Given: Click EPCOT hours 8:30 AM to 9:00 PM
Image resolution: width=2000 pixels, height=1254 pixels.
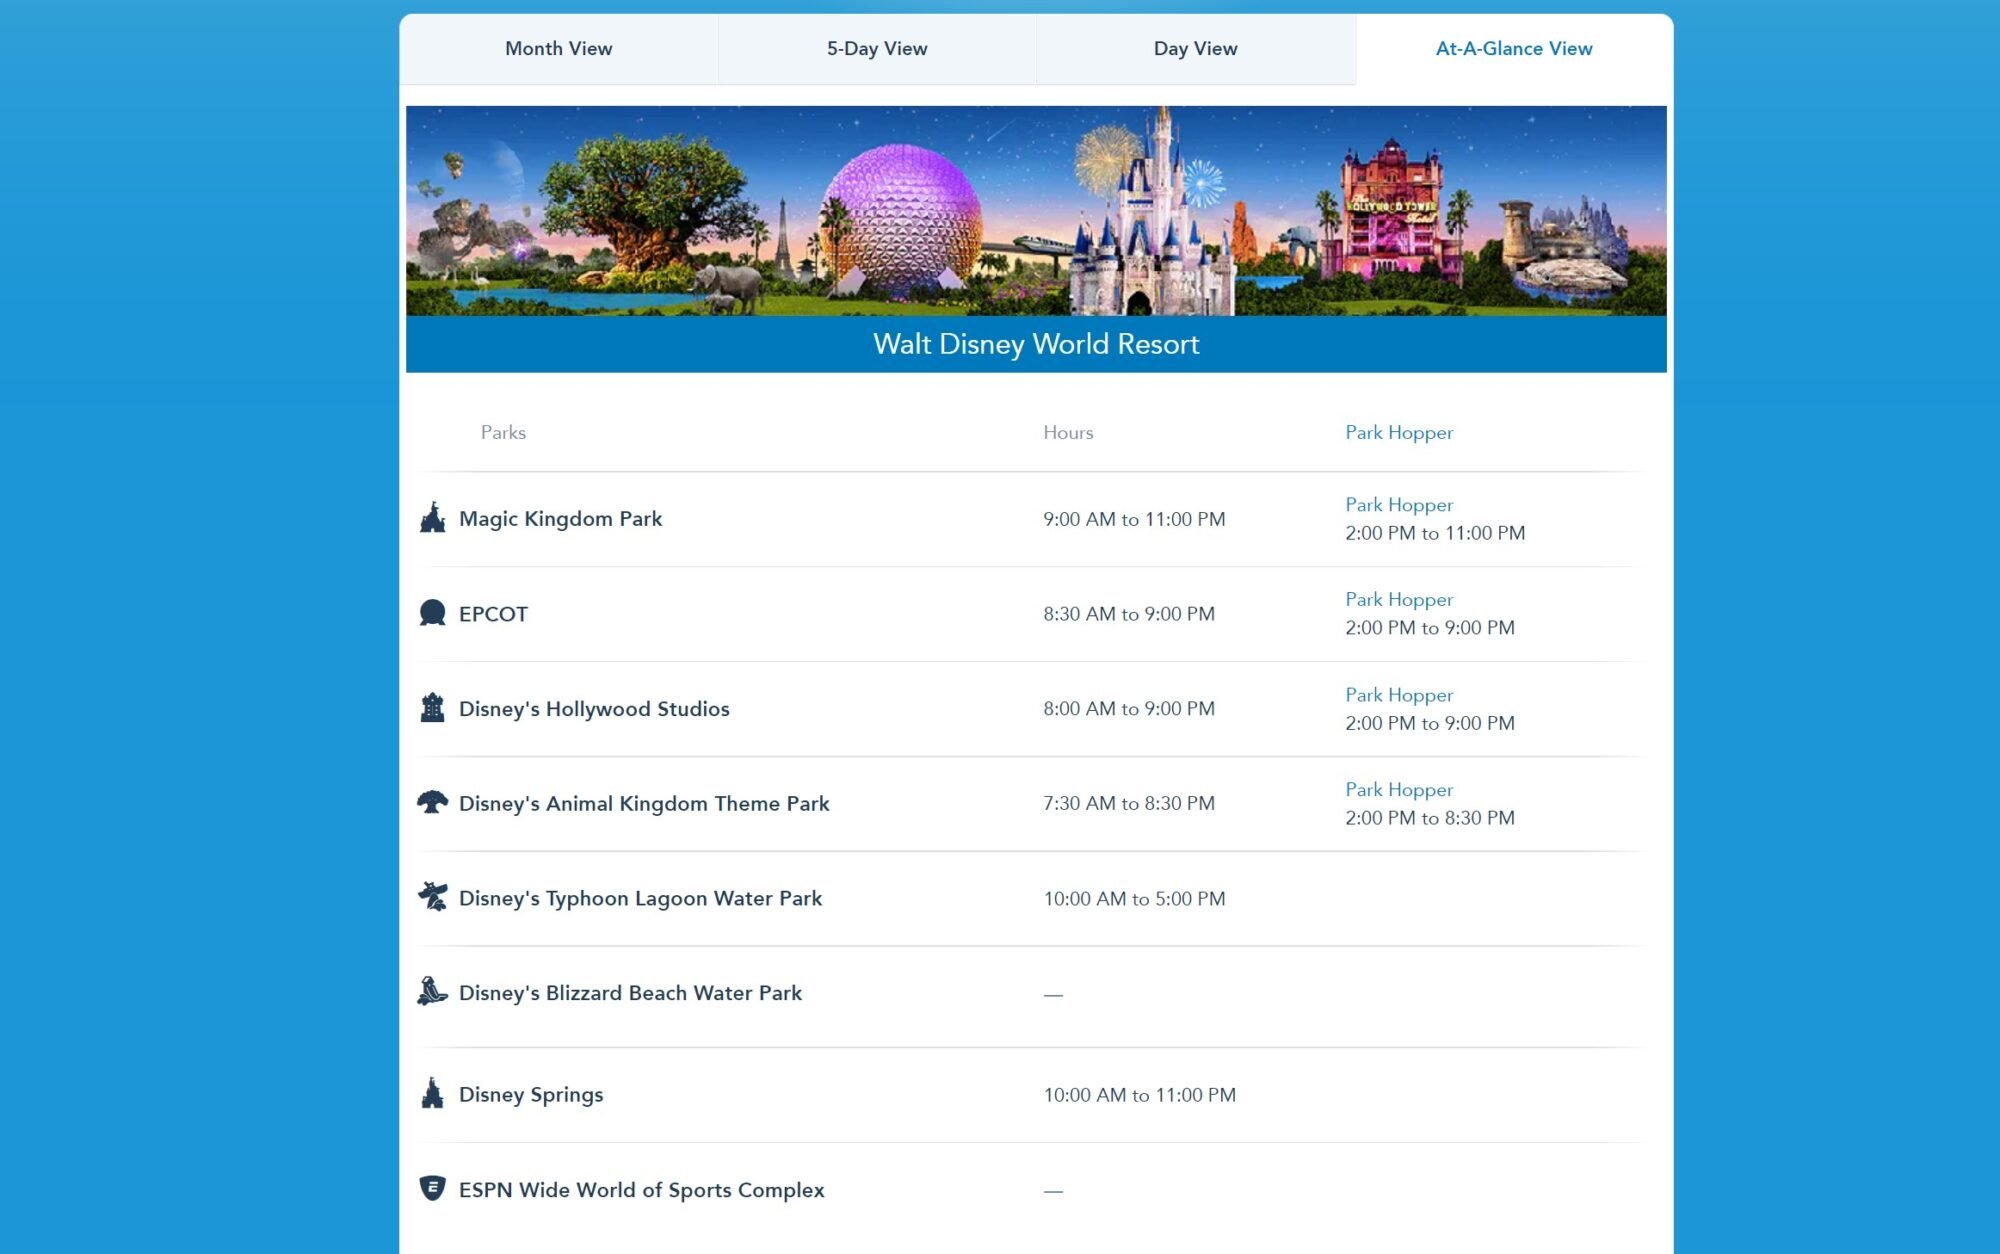Looking at the screenshot, I should (x=1129, y=614).
